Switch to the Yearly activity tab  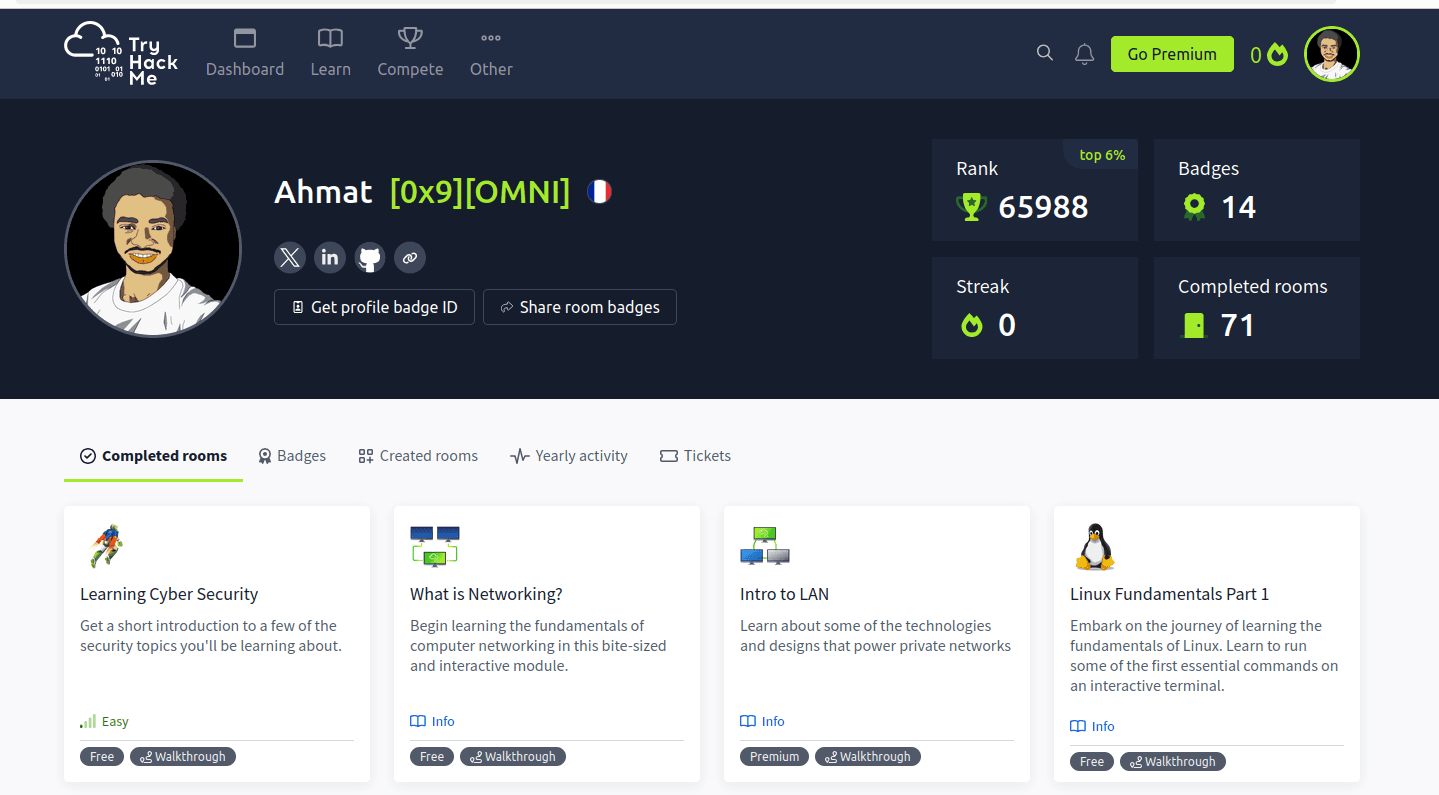click(x=569, y=456)
